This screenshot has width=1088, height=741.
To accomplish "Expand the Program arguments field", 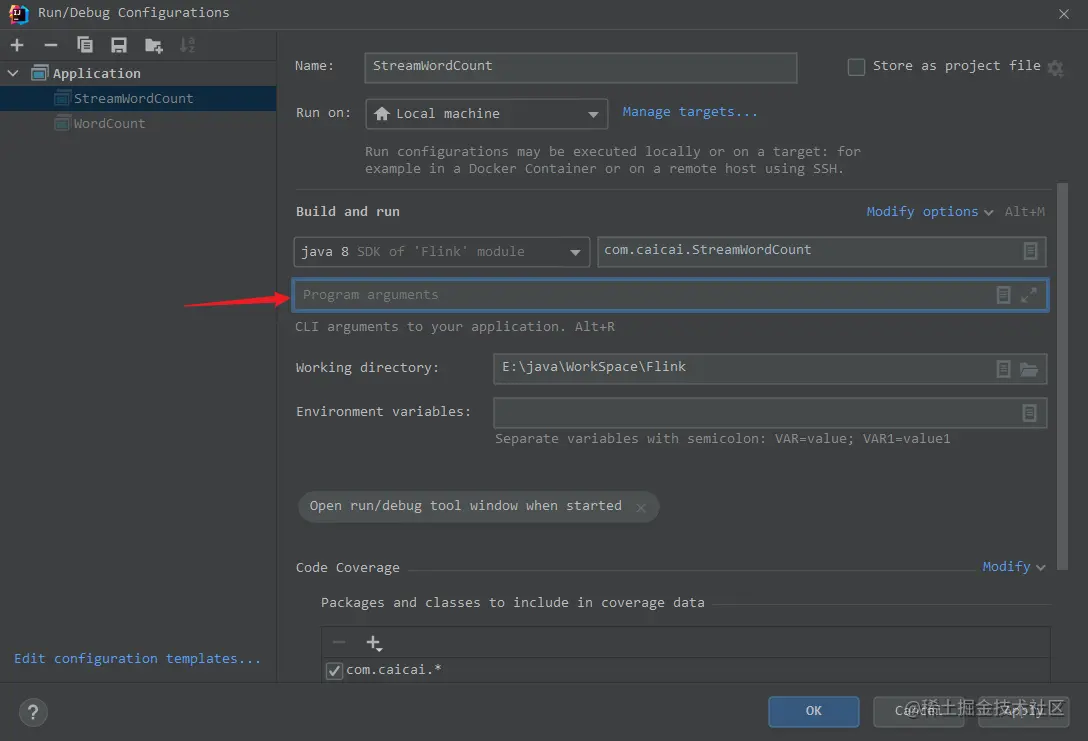I will (1029, 295).
